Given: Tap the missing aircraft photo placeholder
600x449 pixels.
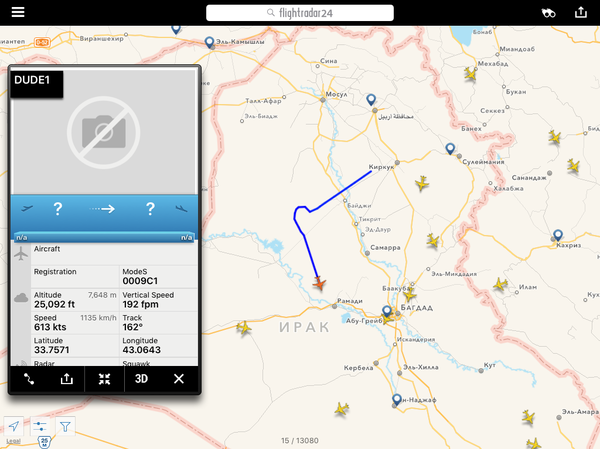Looking at the screenshot, I should pos(104,132).
